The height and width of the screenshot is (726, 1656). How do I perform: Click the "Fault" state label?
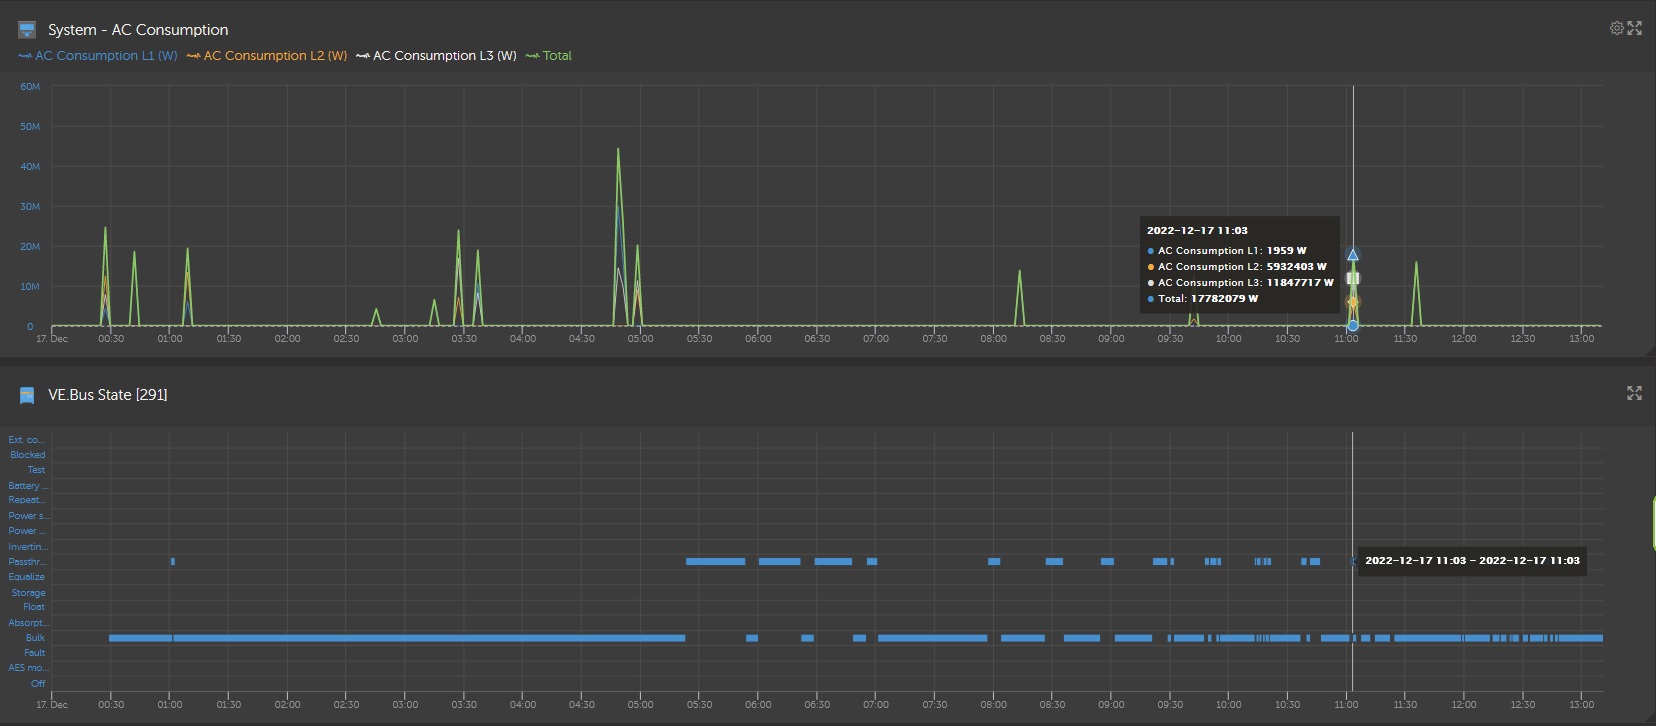[35, 653]
